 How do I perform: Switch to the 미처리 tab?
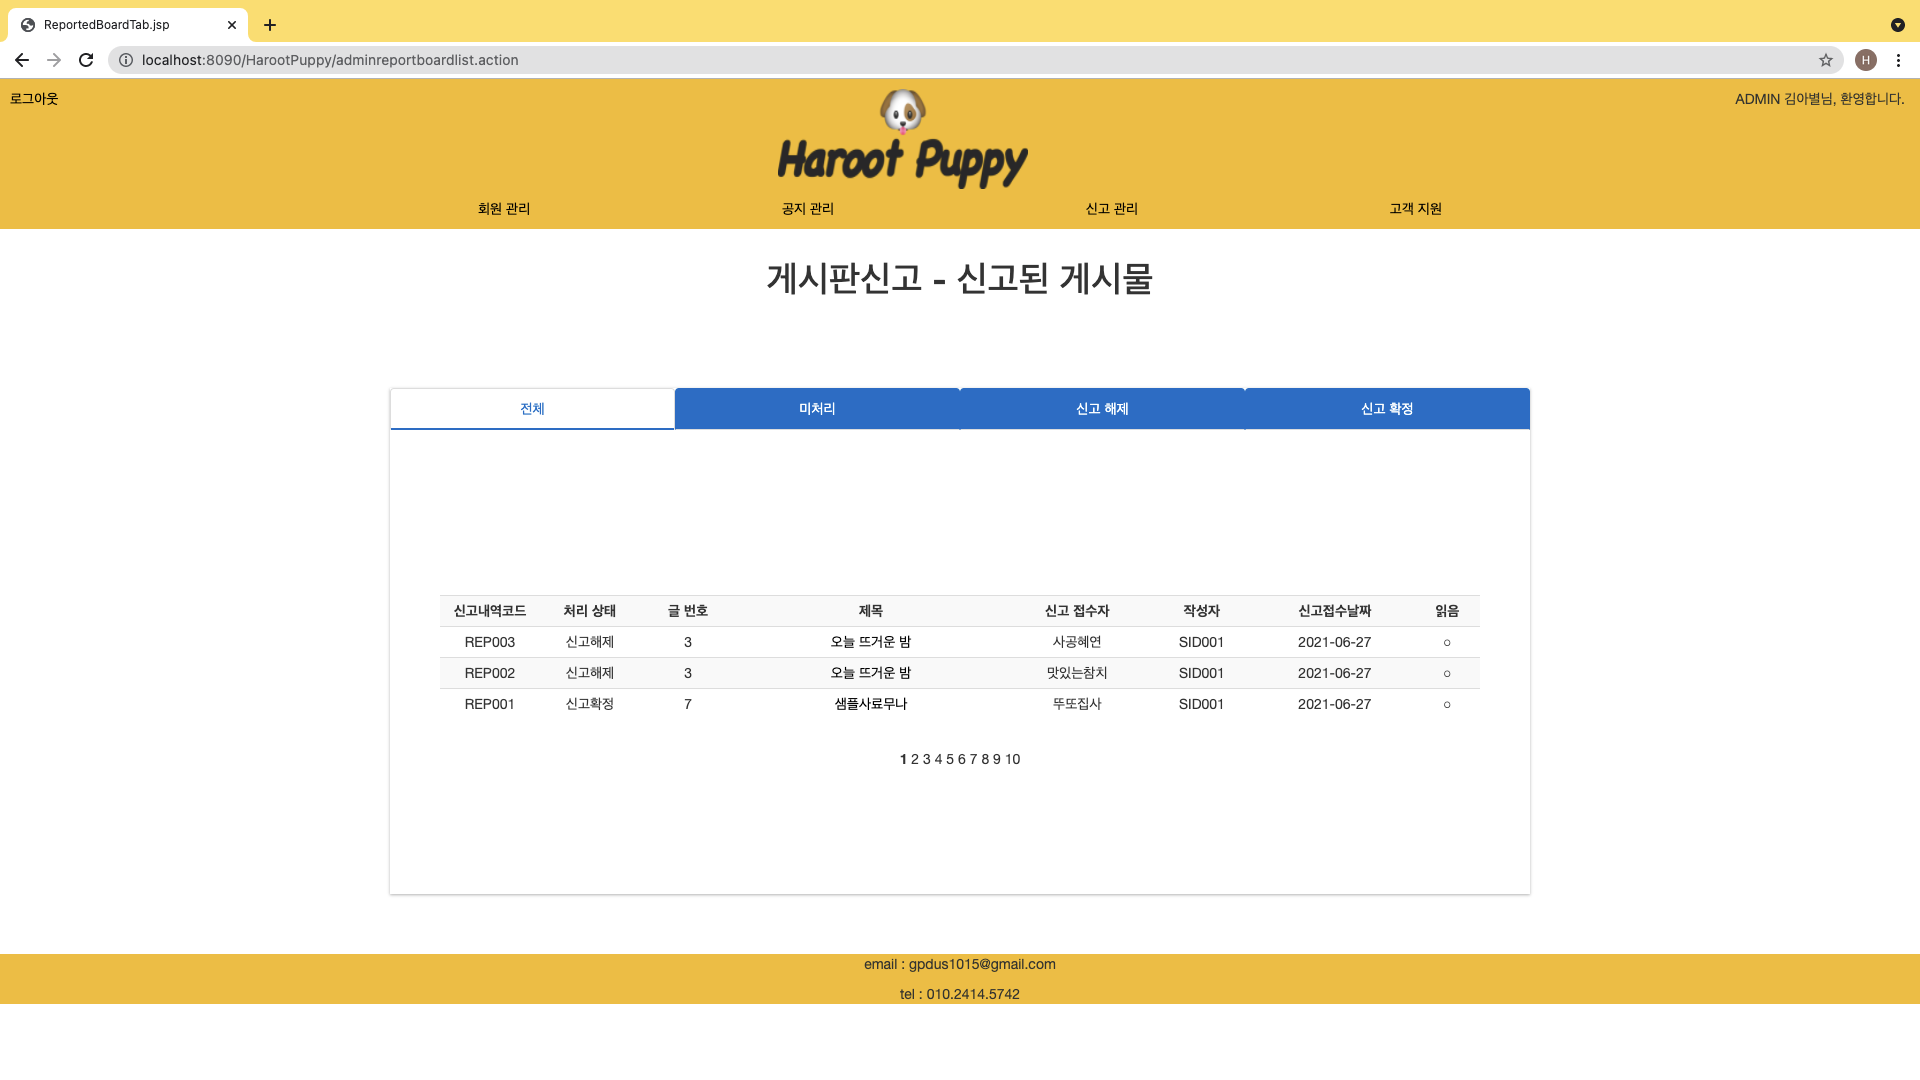click(x=817, y=409)
